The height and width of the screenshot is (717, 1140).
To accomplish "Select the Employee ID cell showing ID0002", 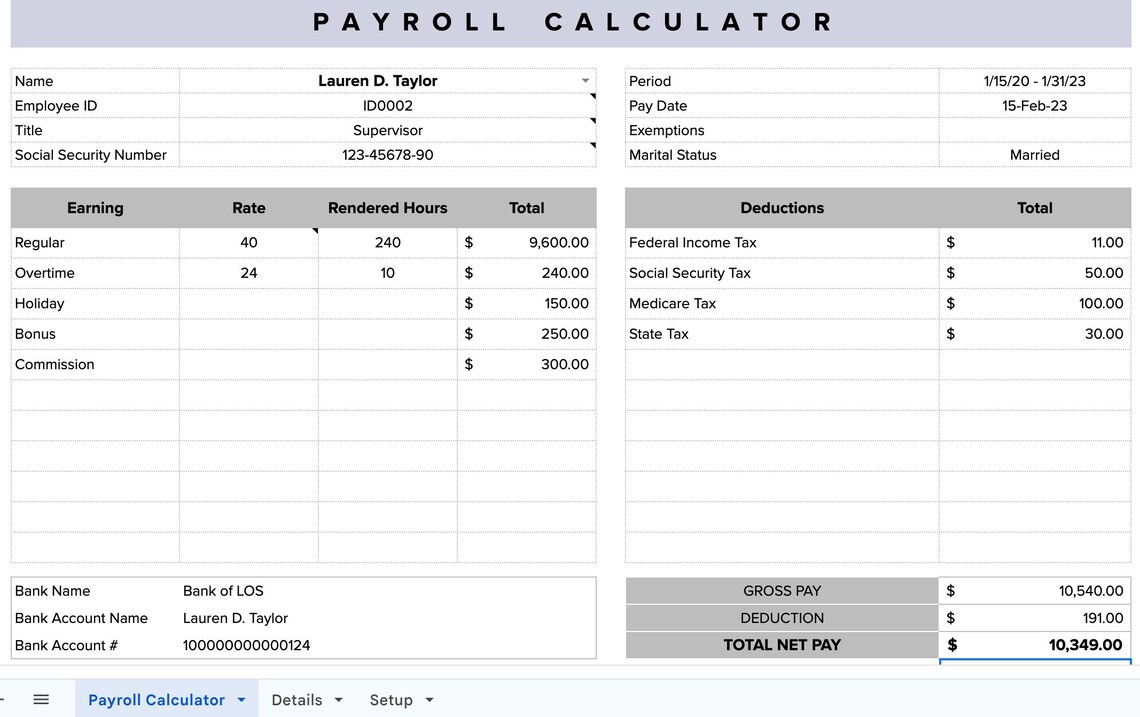I will (388, 105).
